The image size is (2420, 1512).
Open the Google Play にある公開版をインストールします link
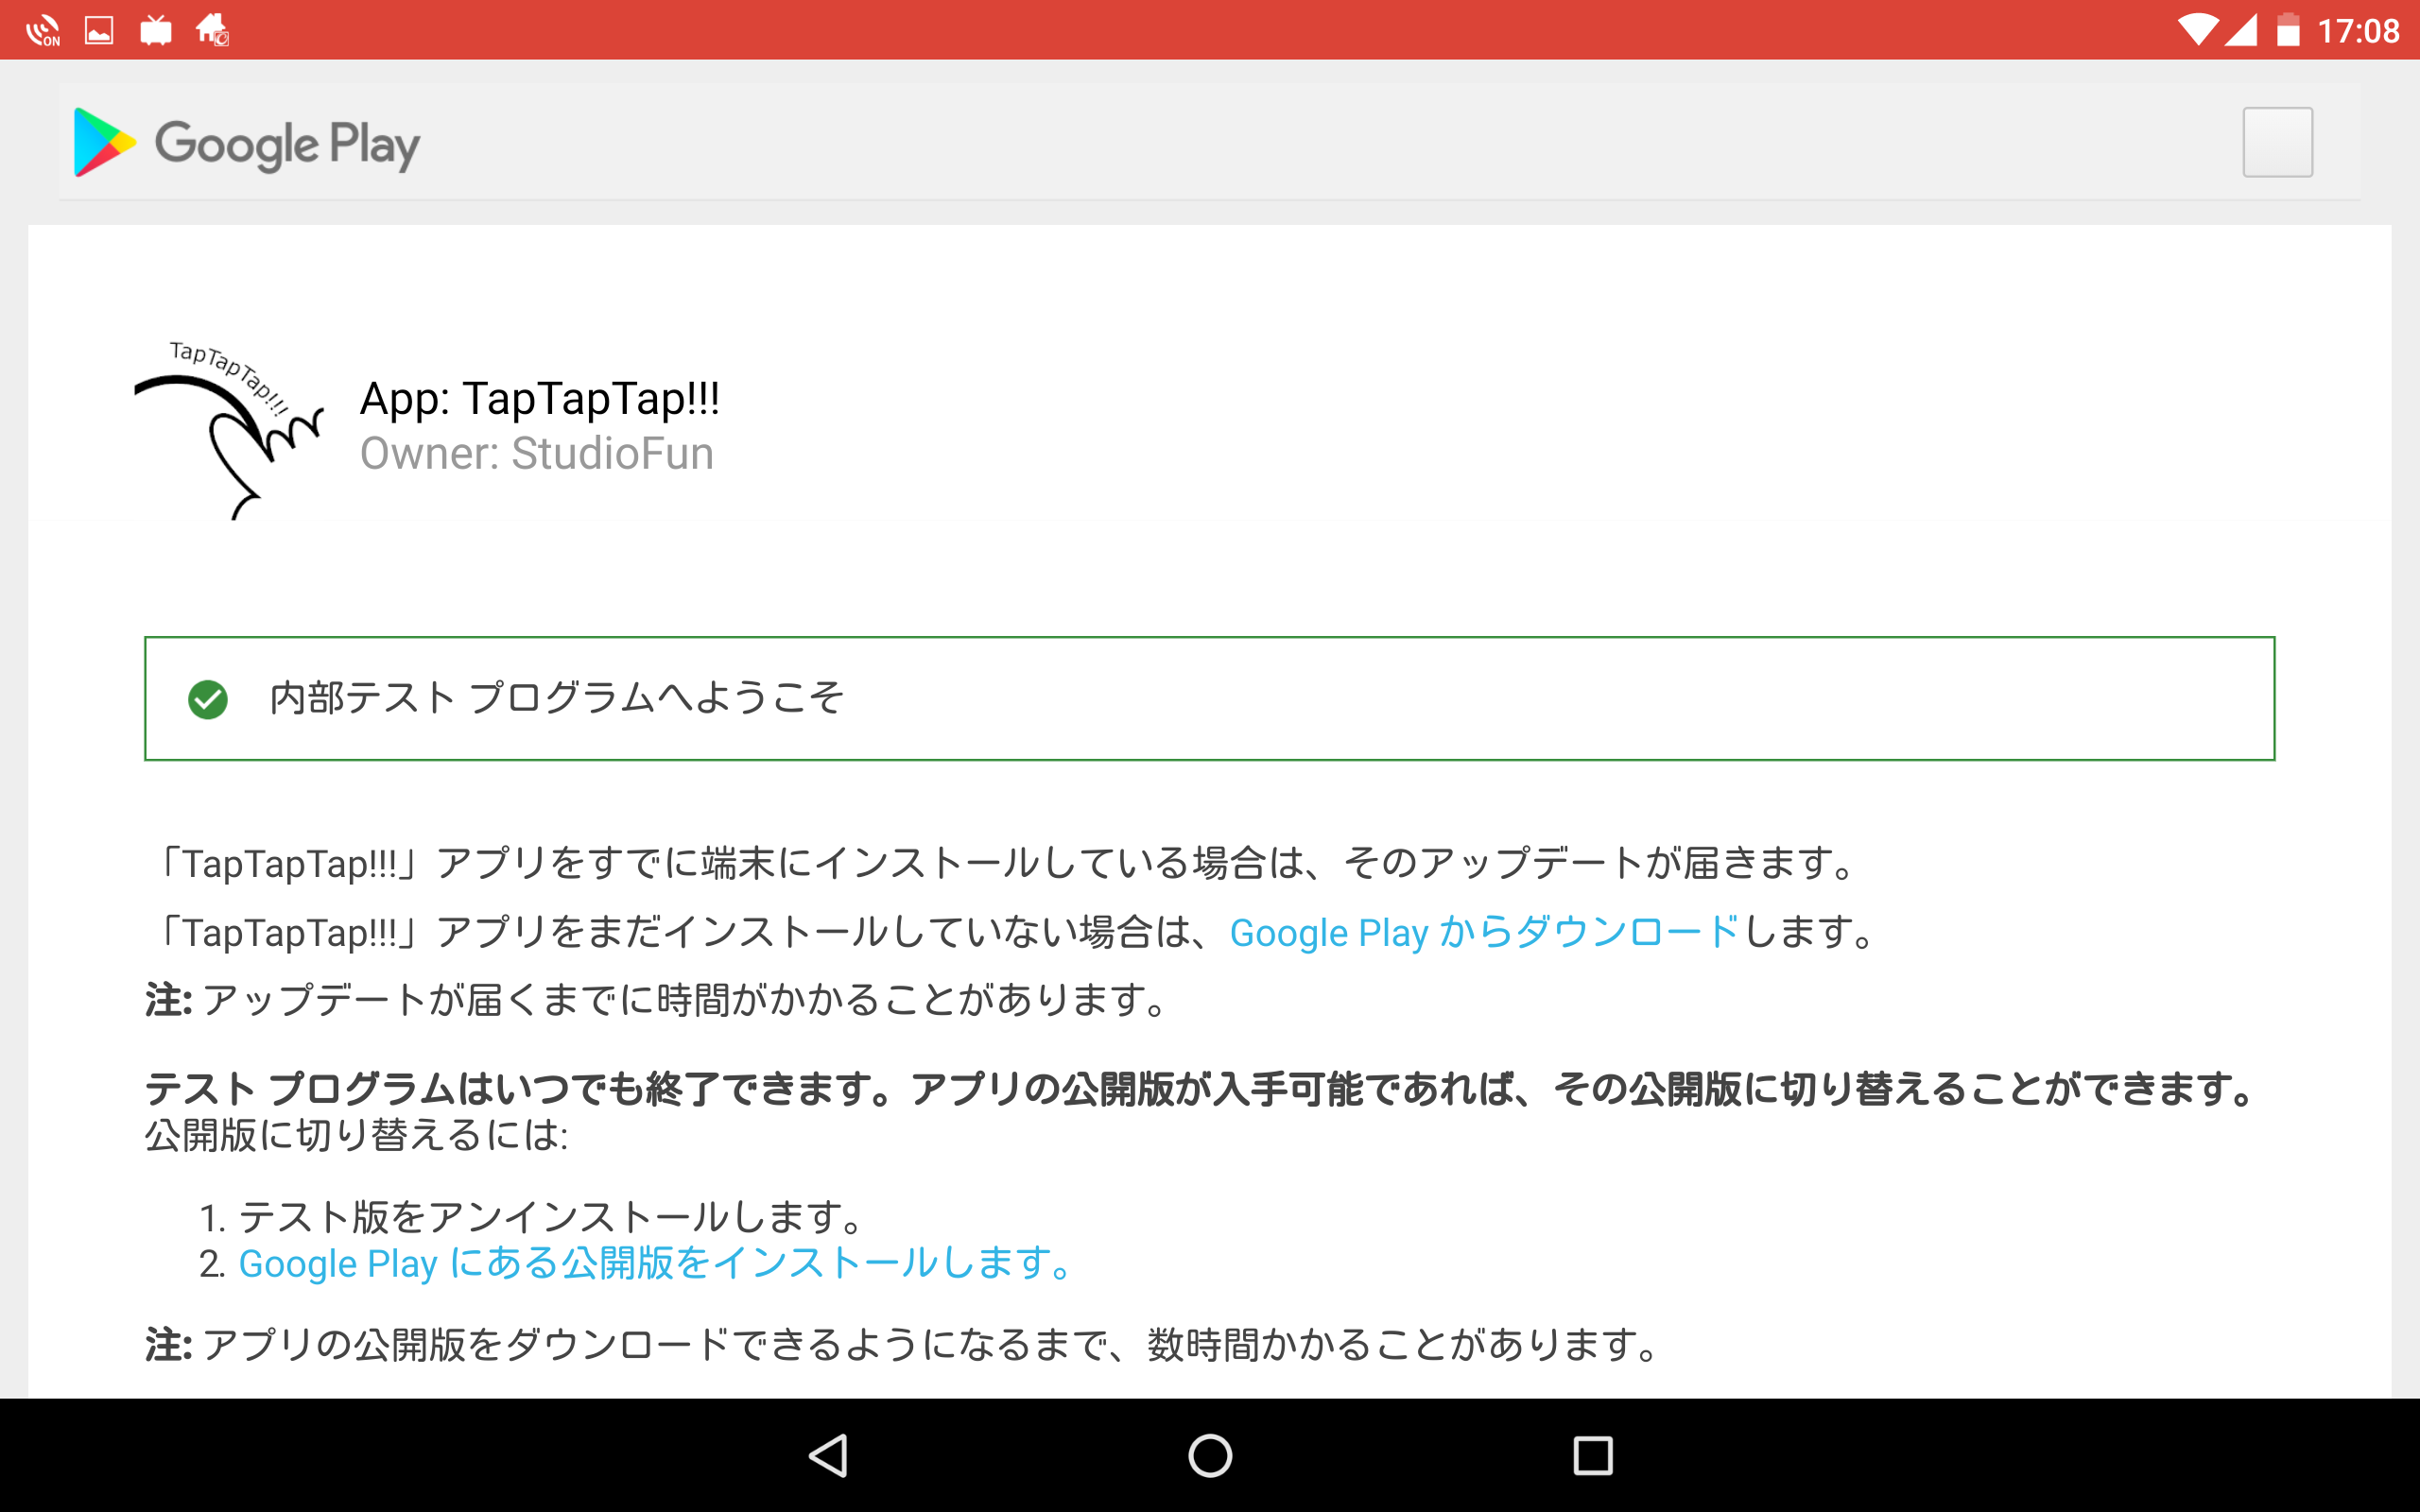656,1263
